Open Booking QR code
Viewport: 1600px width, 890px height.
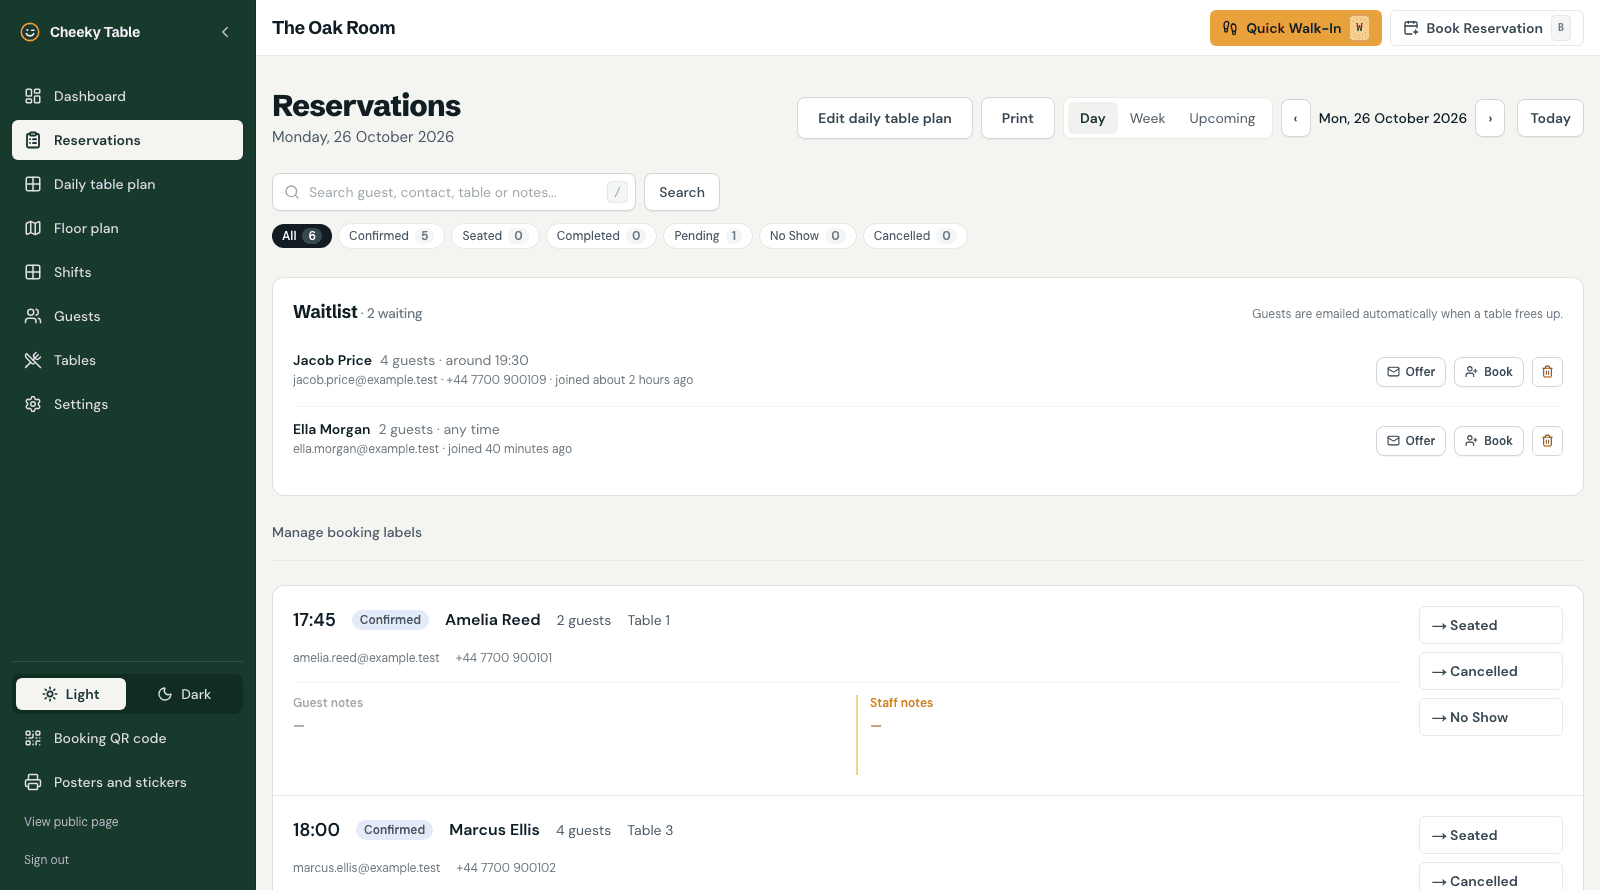pyautogui.click(x=127, y=738)
